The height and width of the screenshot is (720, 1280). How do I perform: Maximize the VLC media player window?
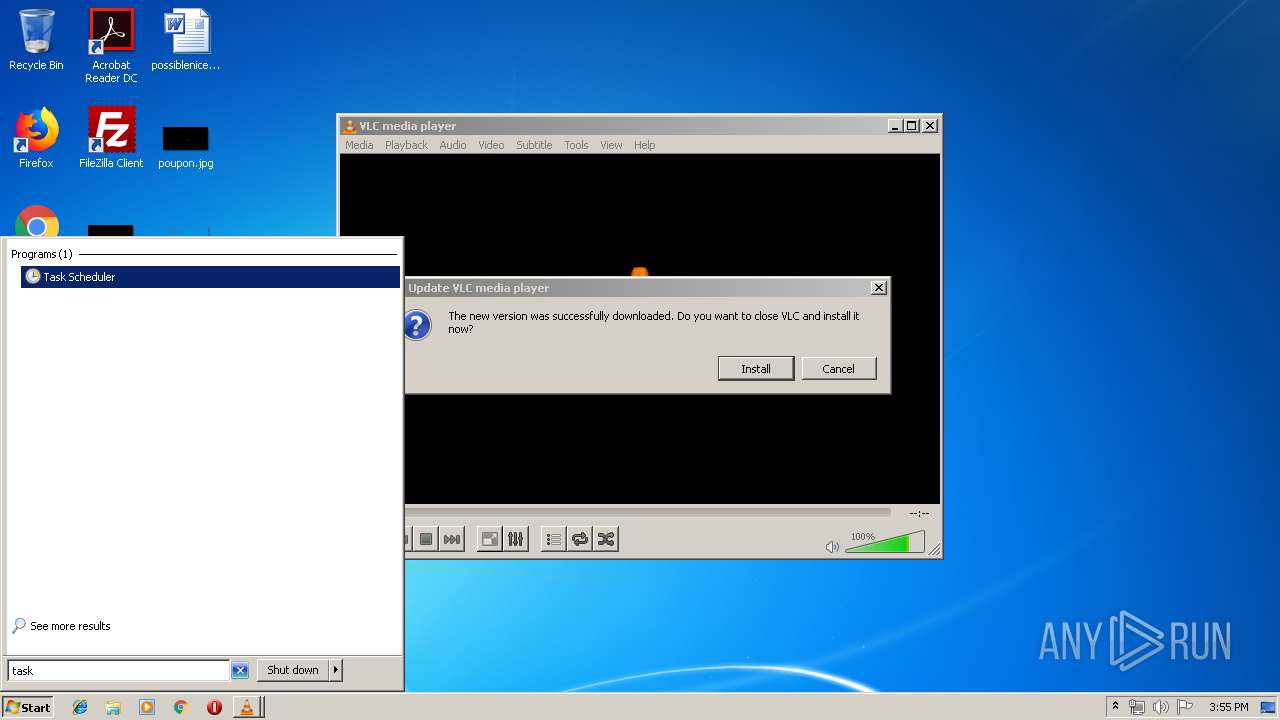(x=911, y=126)
